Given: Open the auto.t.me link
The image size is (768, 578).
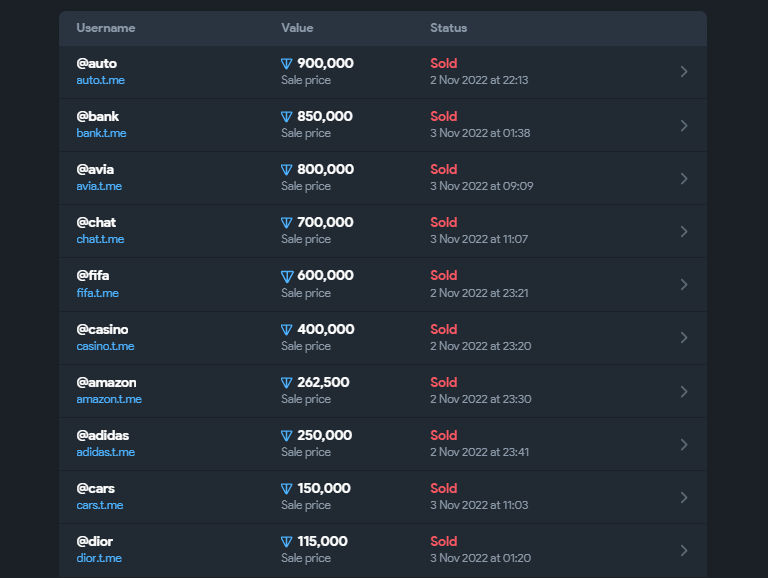Looking at the screenshot, I should (100, 80).
